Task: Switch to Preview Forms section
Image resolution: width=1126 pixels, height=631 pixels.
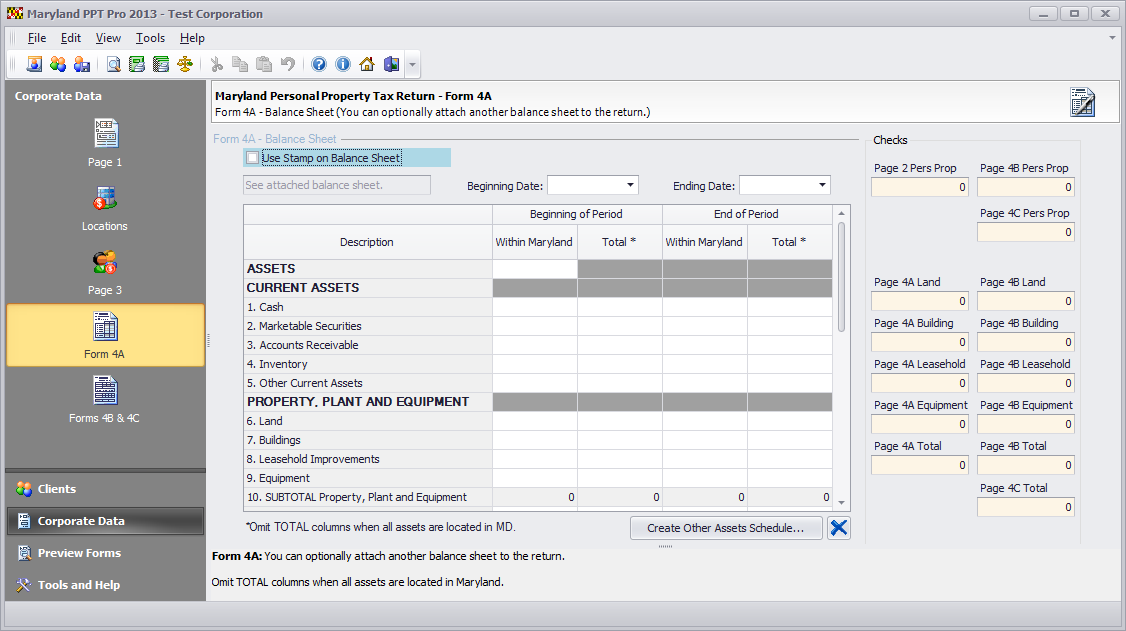Action: (x=79, y=553)
